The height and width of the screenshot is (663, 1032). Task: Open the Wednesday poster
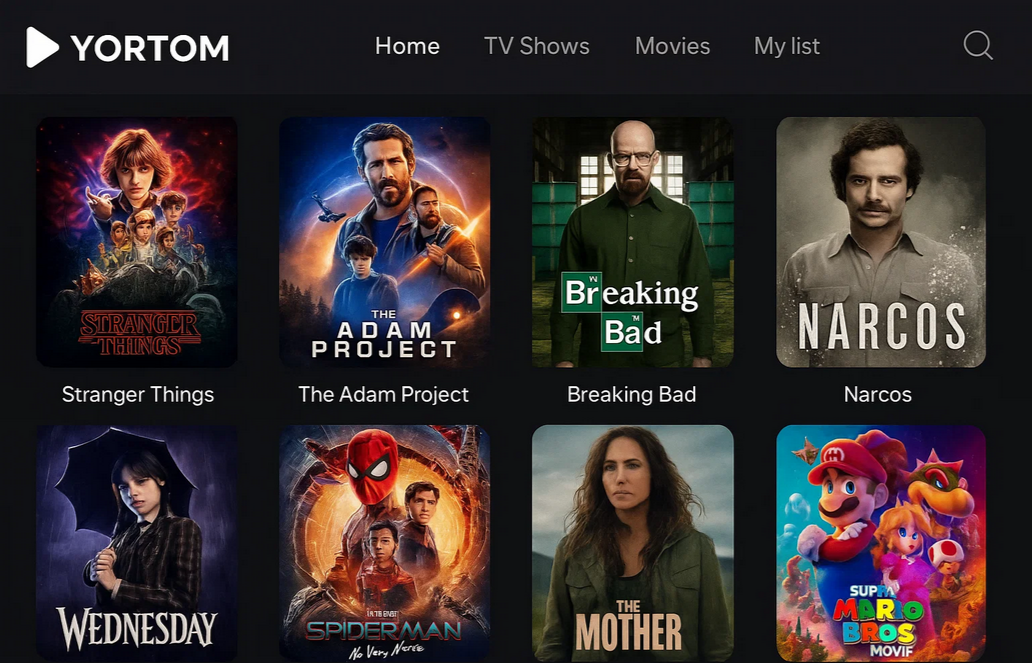(x=137, y=544)
